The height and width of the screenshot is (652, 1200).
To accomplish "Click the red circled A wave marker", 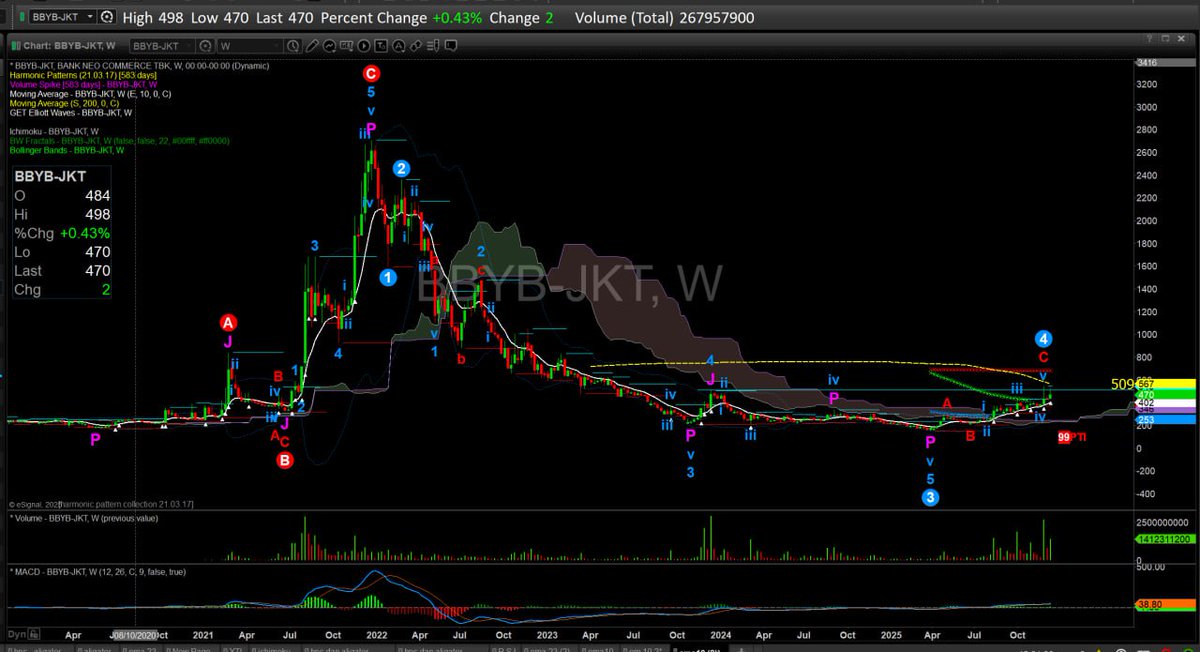I will (x=228, y=322).
